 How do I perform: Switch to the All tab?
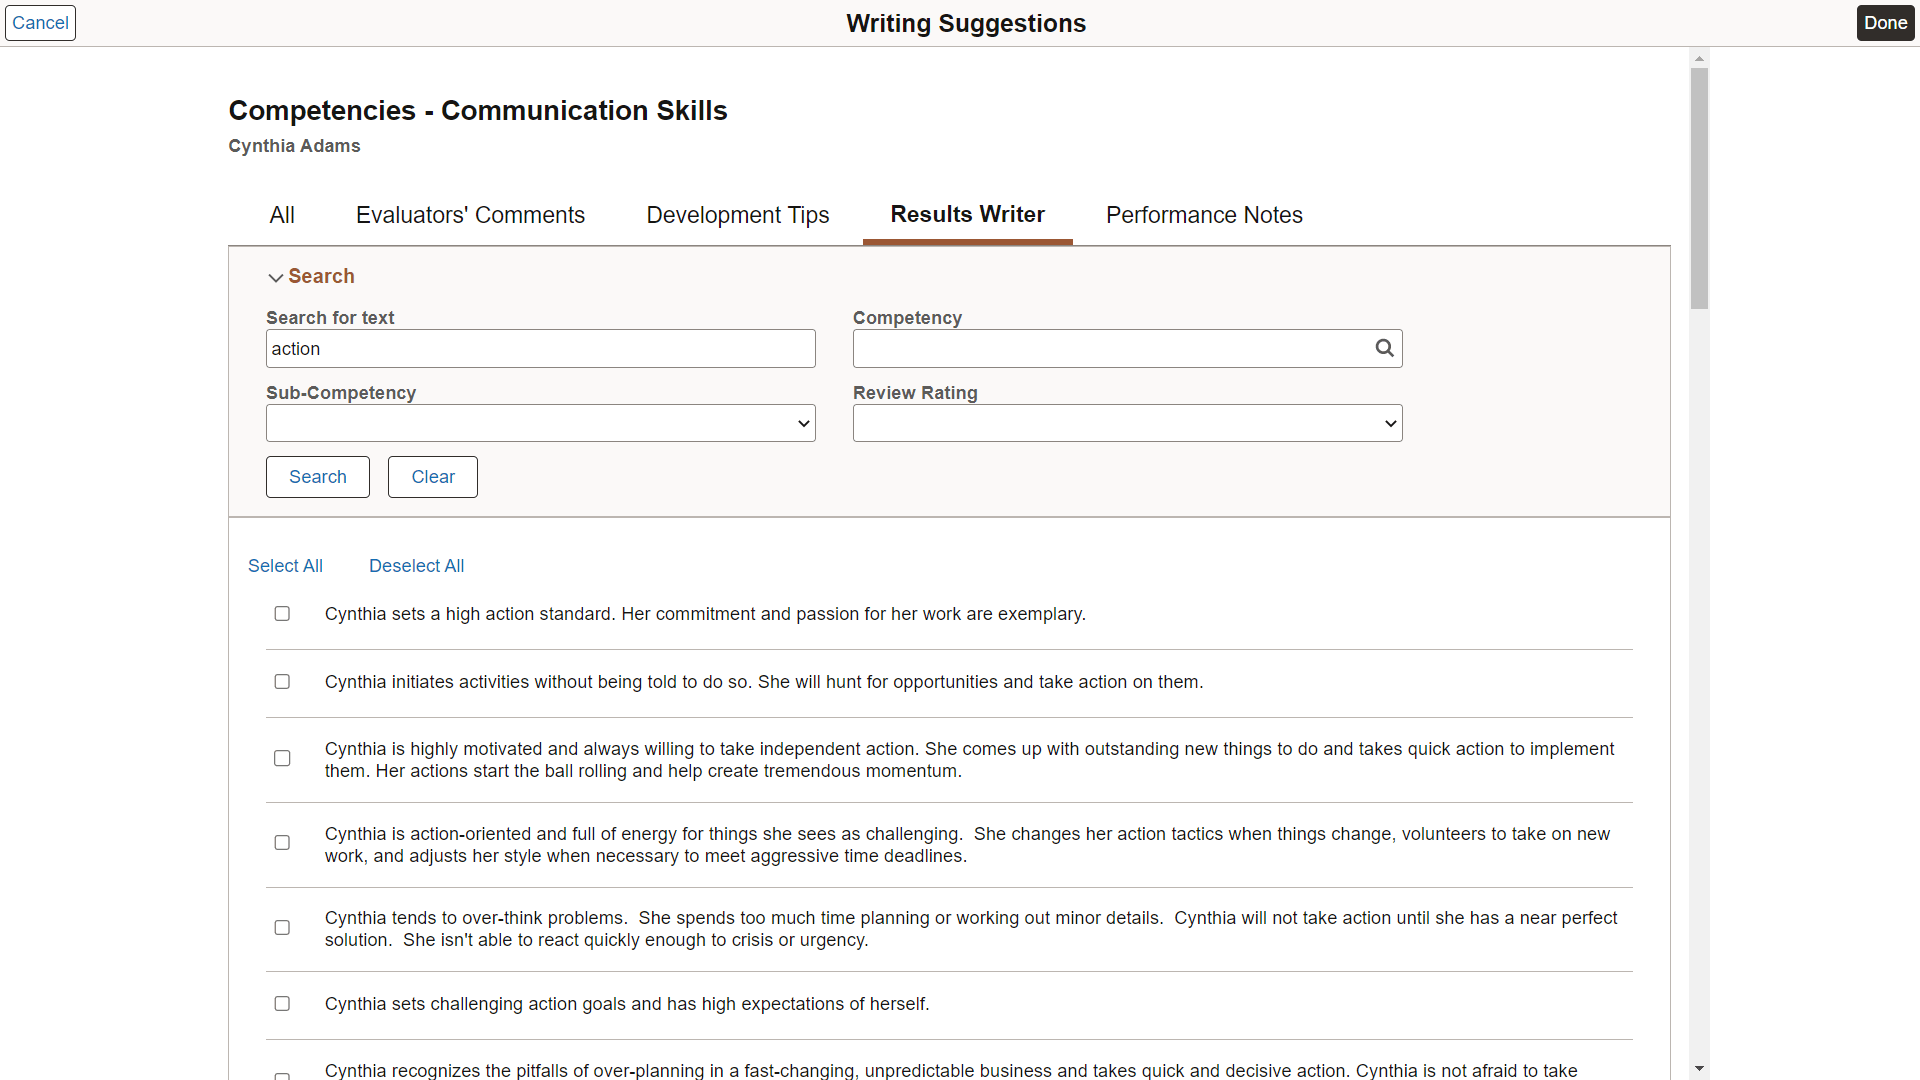[x=282, y=215]
